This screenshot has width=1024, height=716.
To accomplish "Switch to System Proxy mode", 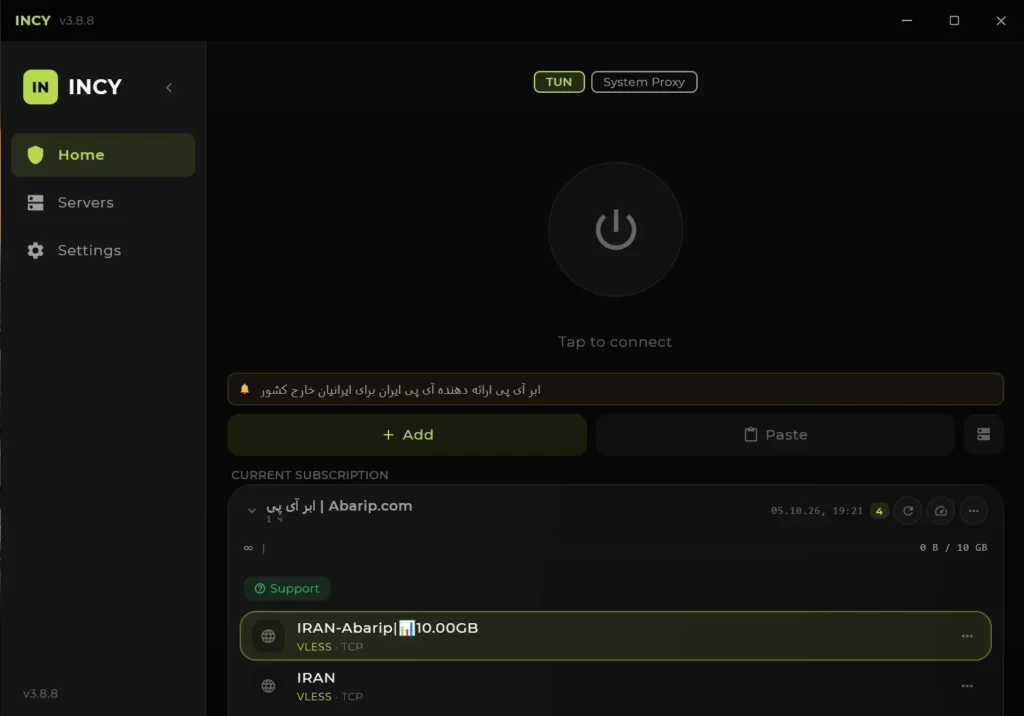I will click(x=644, y=82).
